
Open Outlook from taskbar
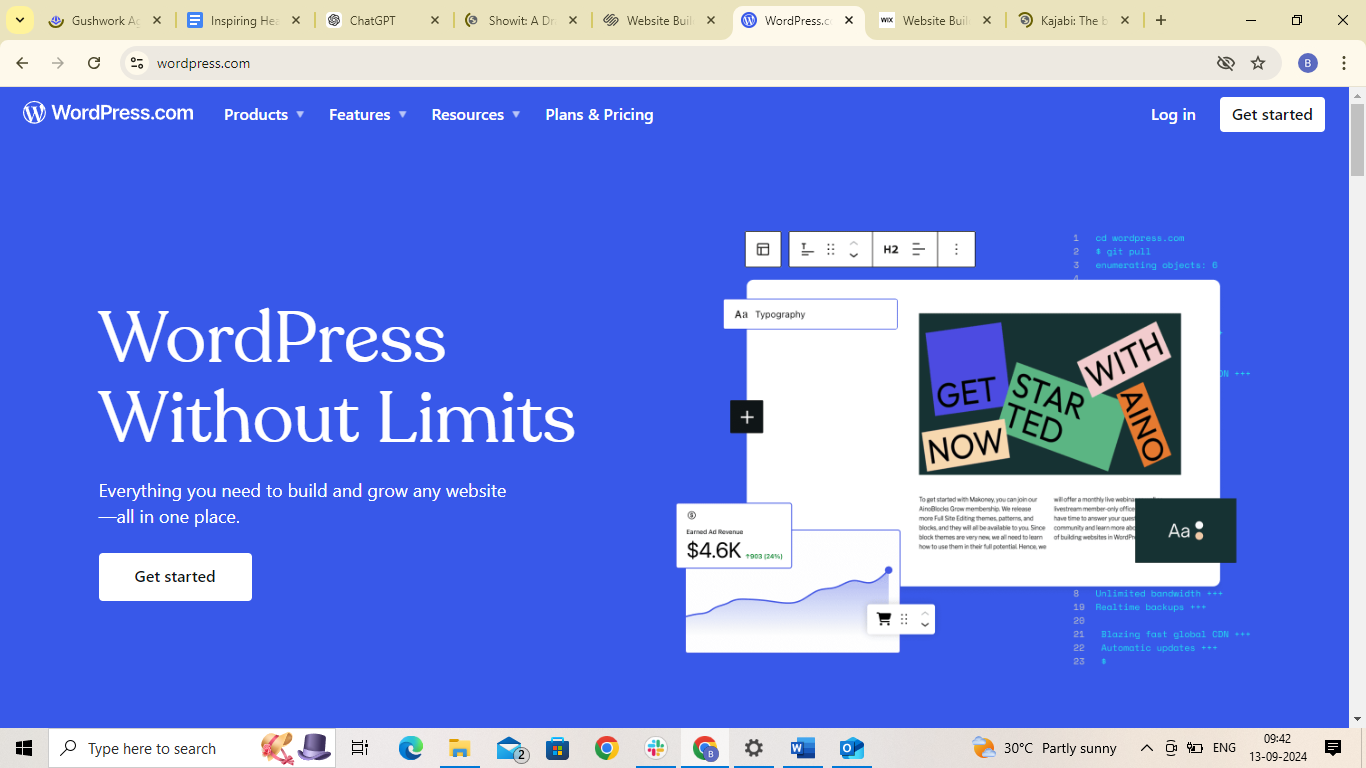[x=852, y=748]
